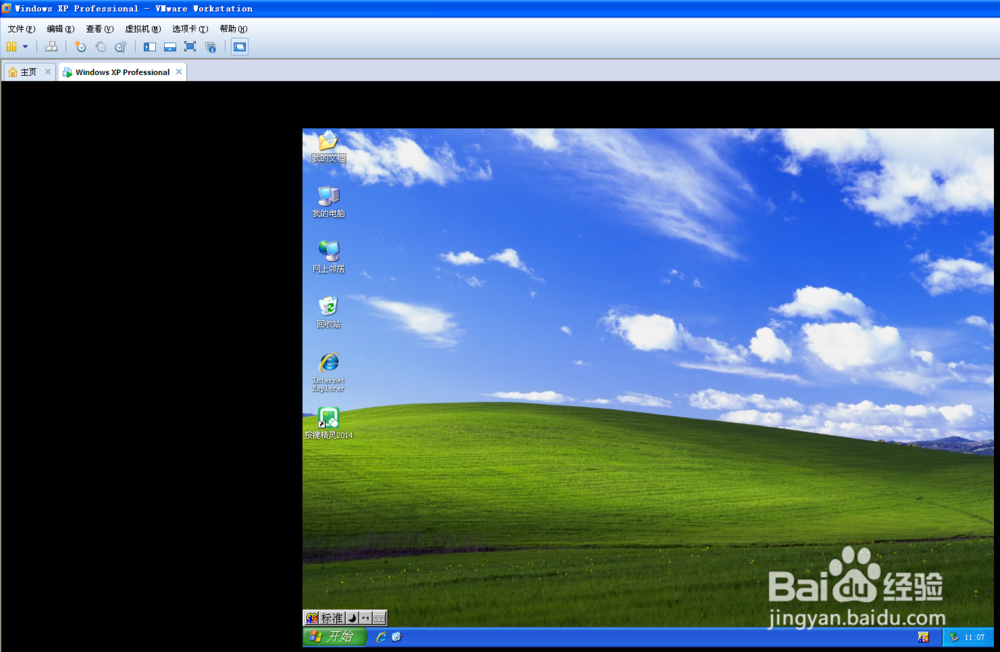Open the power options dropdown arrow

[26, 47]
